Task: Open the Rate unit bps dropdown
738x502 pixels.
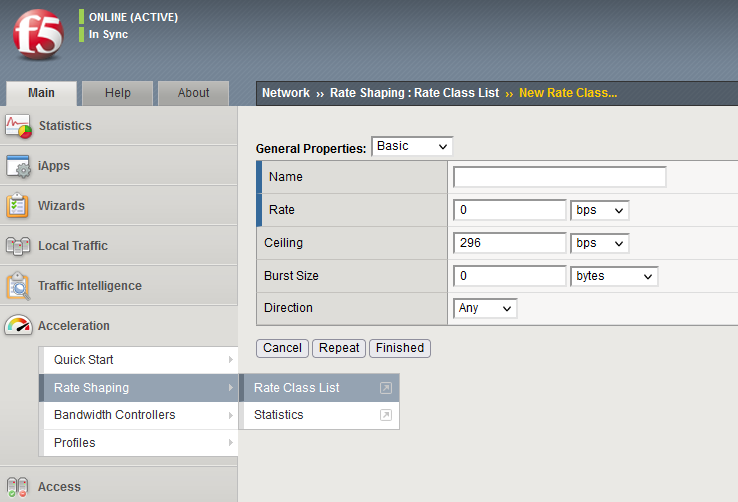Action: click(x=599, y=210)
